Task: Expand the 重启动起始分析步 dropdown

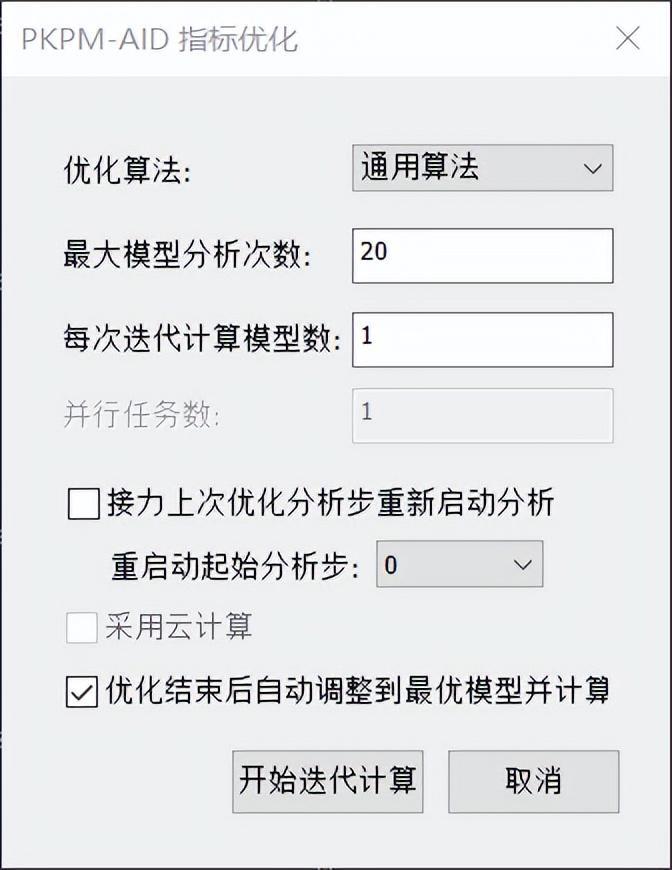Action: coord(459,564)
